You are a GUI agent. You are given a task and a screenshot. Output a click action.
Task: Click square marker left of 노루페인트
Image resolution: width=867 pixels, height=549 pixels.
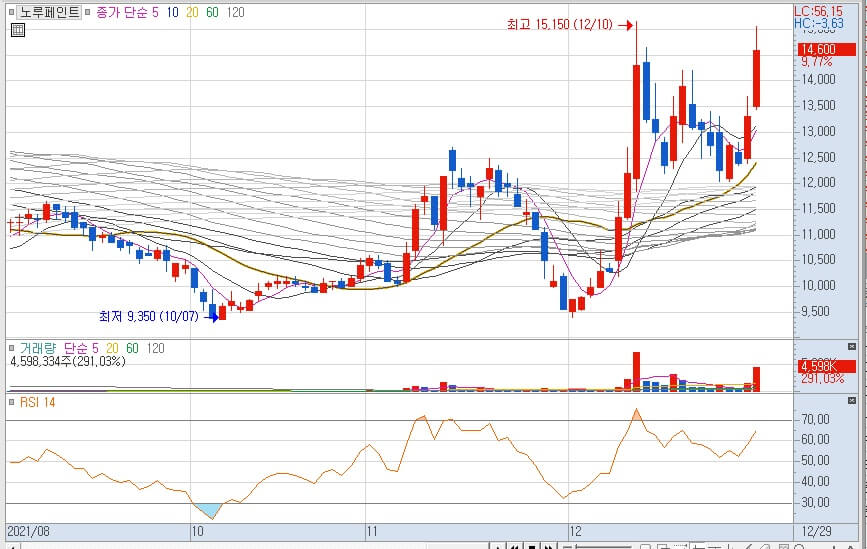point(11,12)
